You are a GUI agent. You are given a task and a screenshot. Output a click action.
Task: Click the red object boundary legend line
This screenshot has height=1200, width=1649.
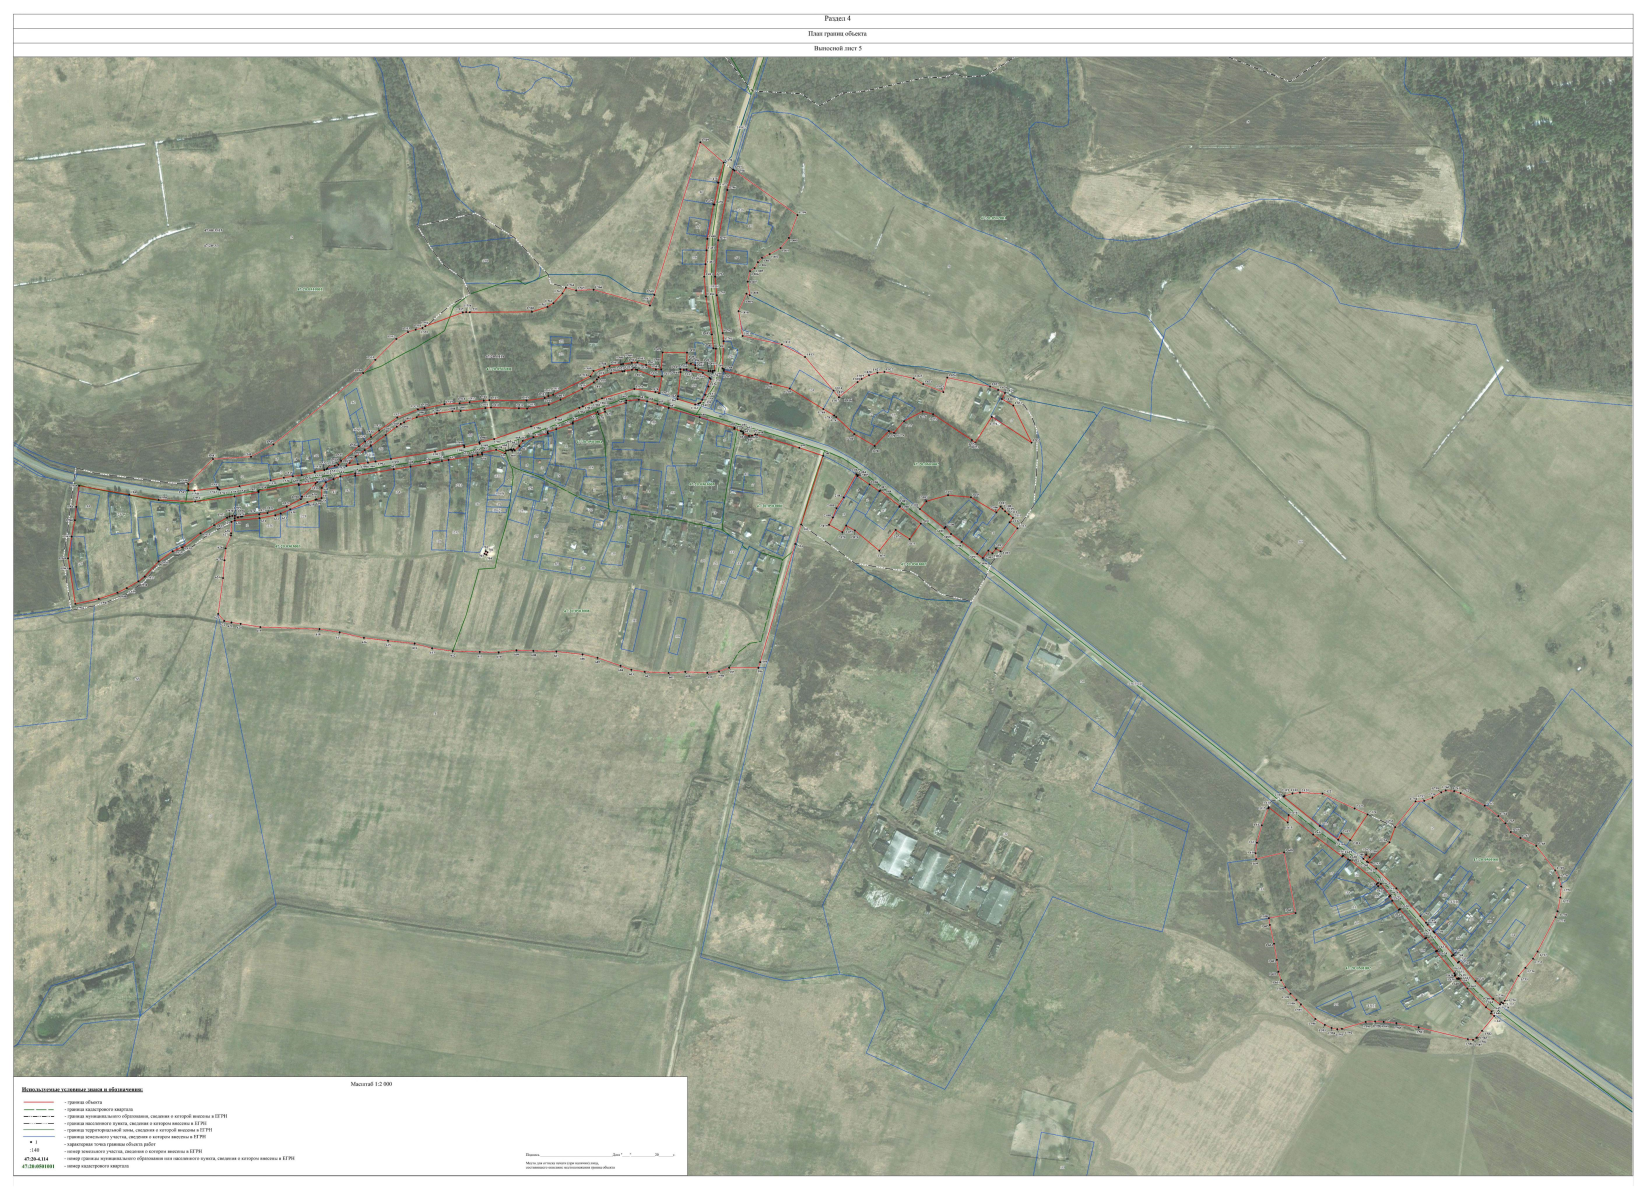38,1101
